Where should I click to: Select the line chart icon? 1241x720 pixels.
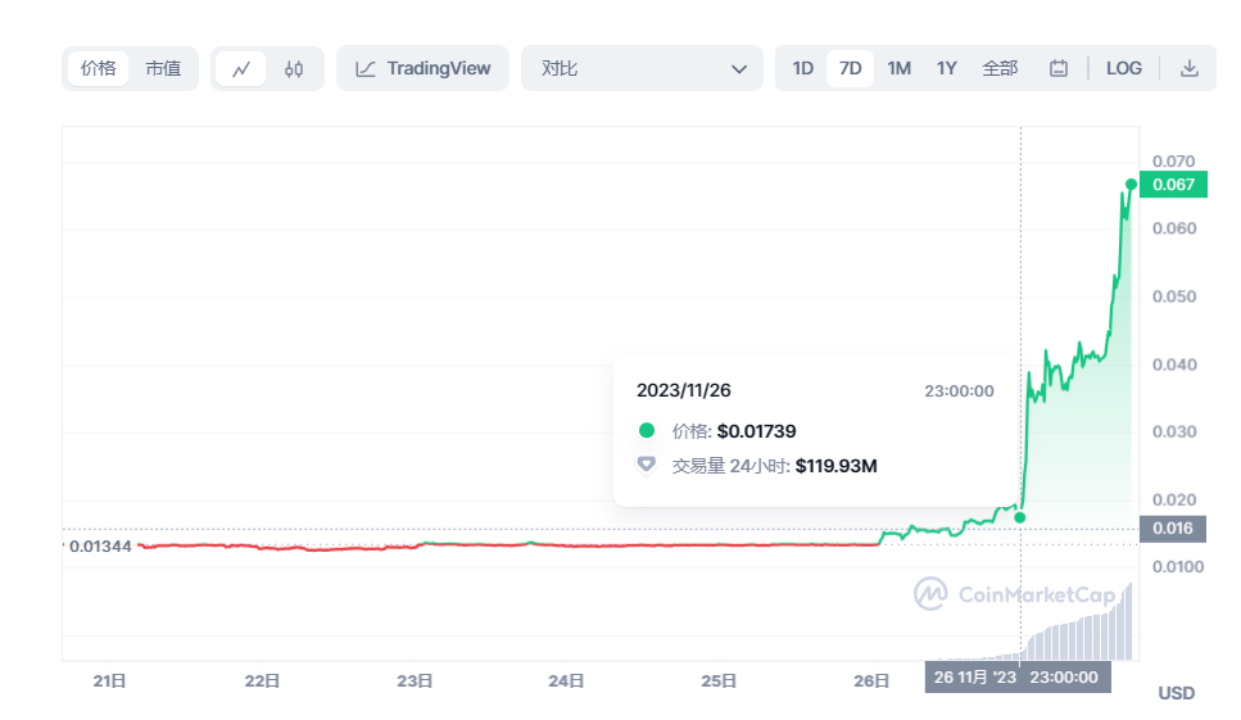[x=241, y=68]
